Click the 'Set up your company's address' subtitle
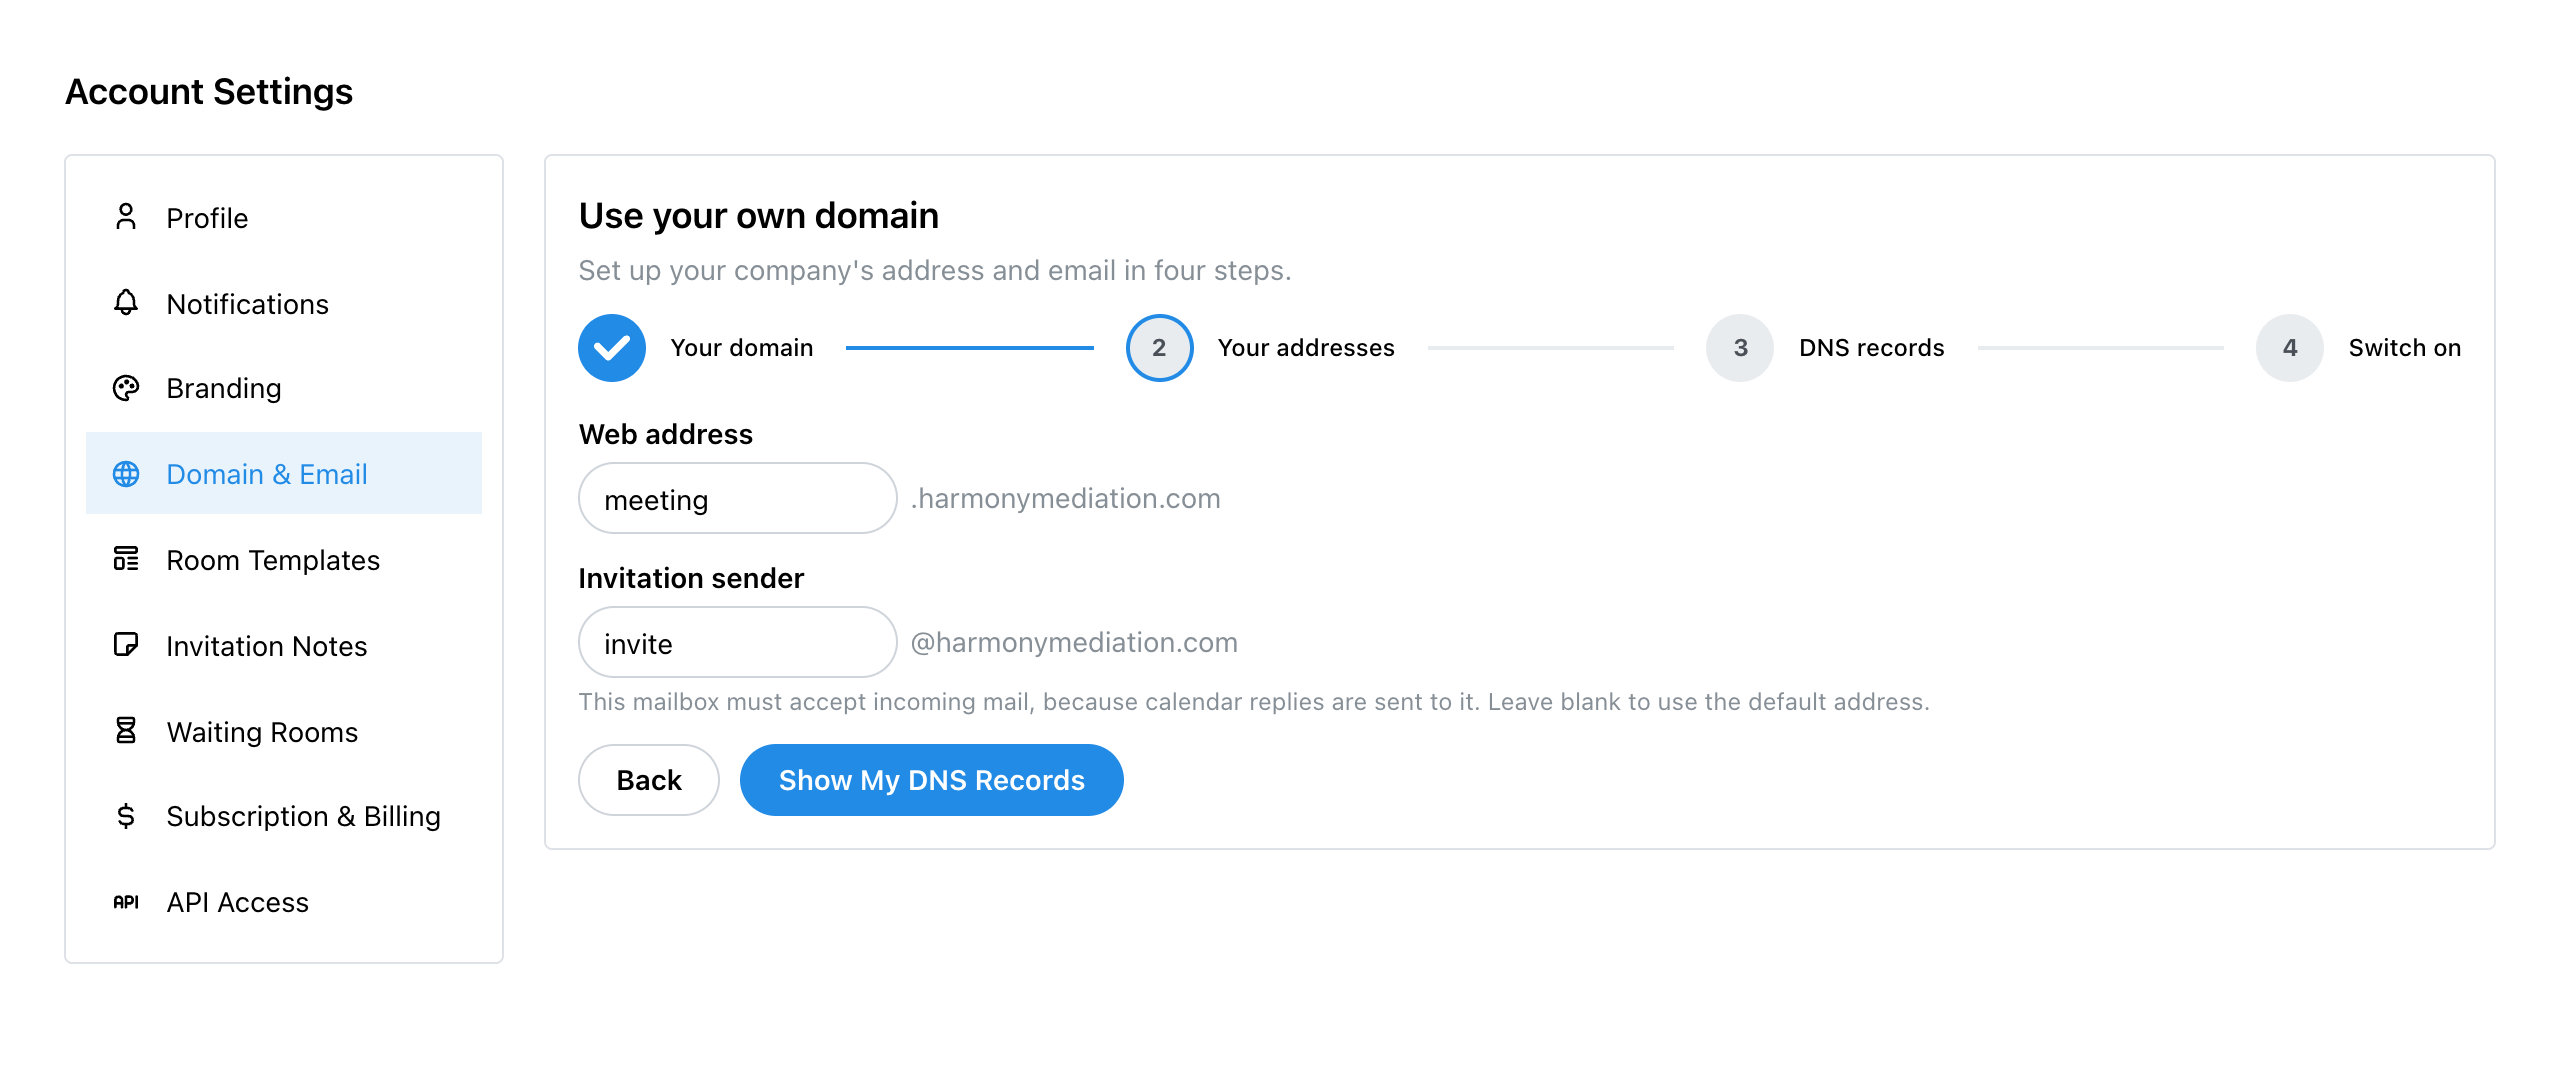Viewport: 2560px width, 1092px height. [x=935, y=270]
